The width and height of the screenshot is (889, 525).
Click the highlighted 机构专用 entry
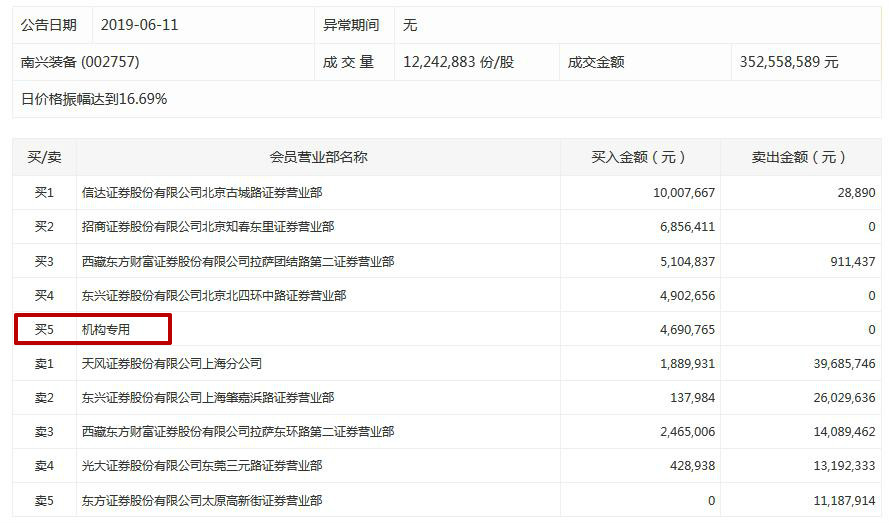pyautogui.click(x=106, y=329)
